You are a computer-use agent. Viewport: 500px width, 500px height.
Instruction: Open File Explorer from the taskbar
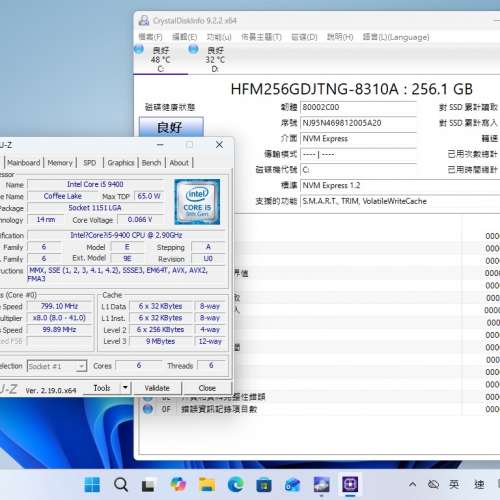[207, 485]
